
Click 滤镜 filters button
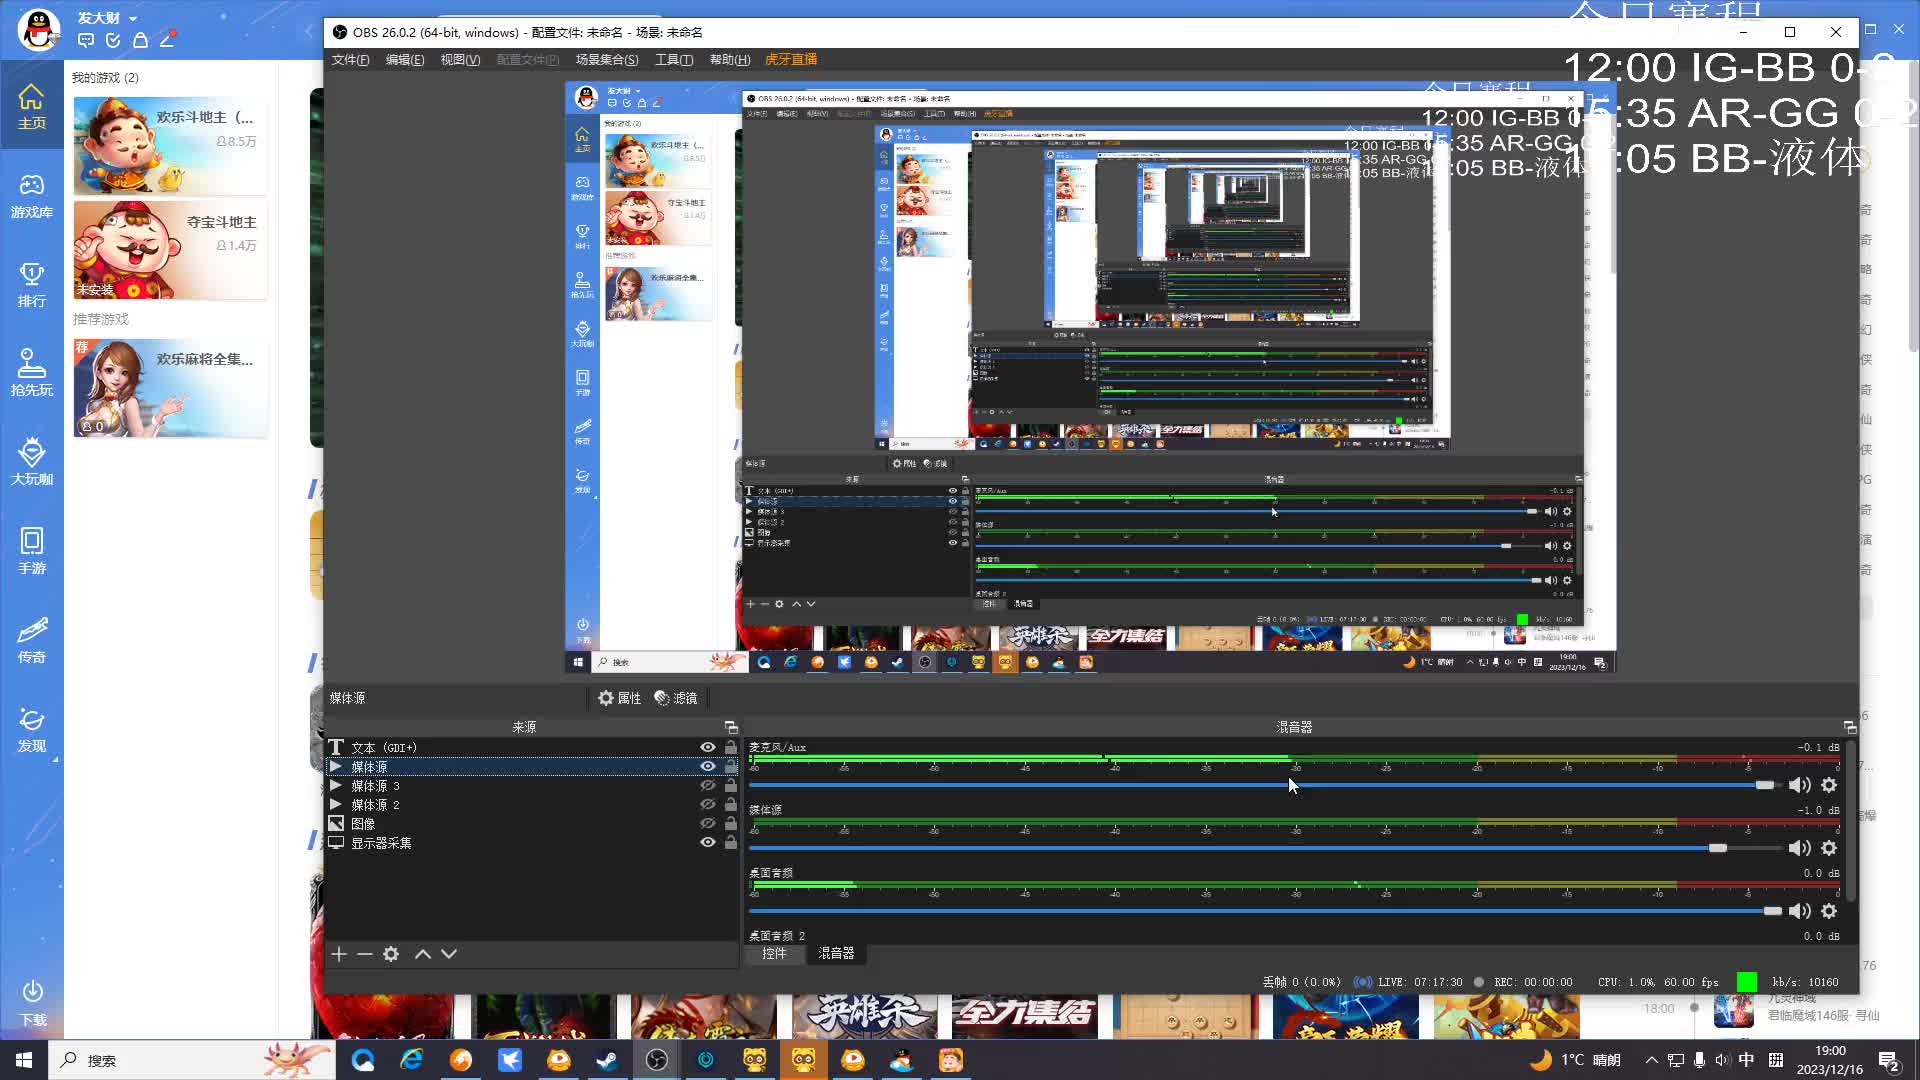(x=676, y=698)
